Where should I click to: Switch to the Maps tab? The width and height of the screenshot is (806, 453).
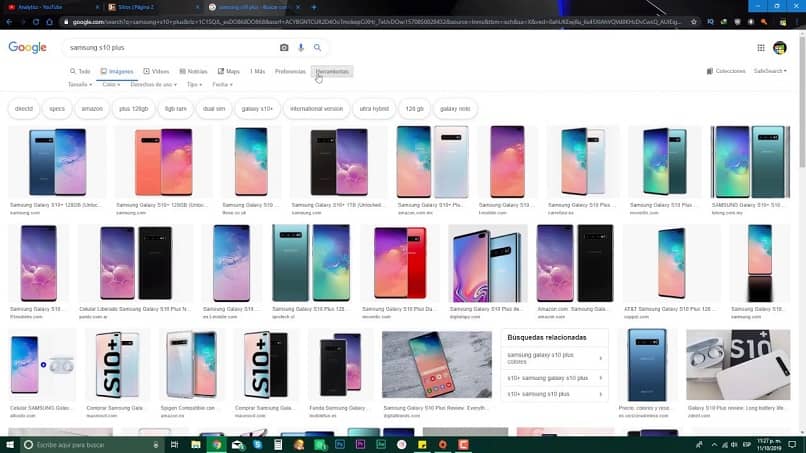click(x=229, y=71)
